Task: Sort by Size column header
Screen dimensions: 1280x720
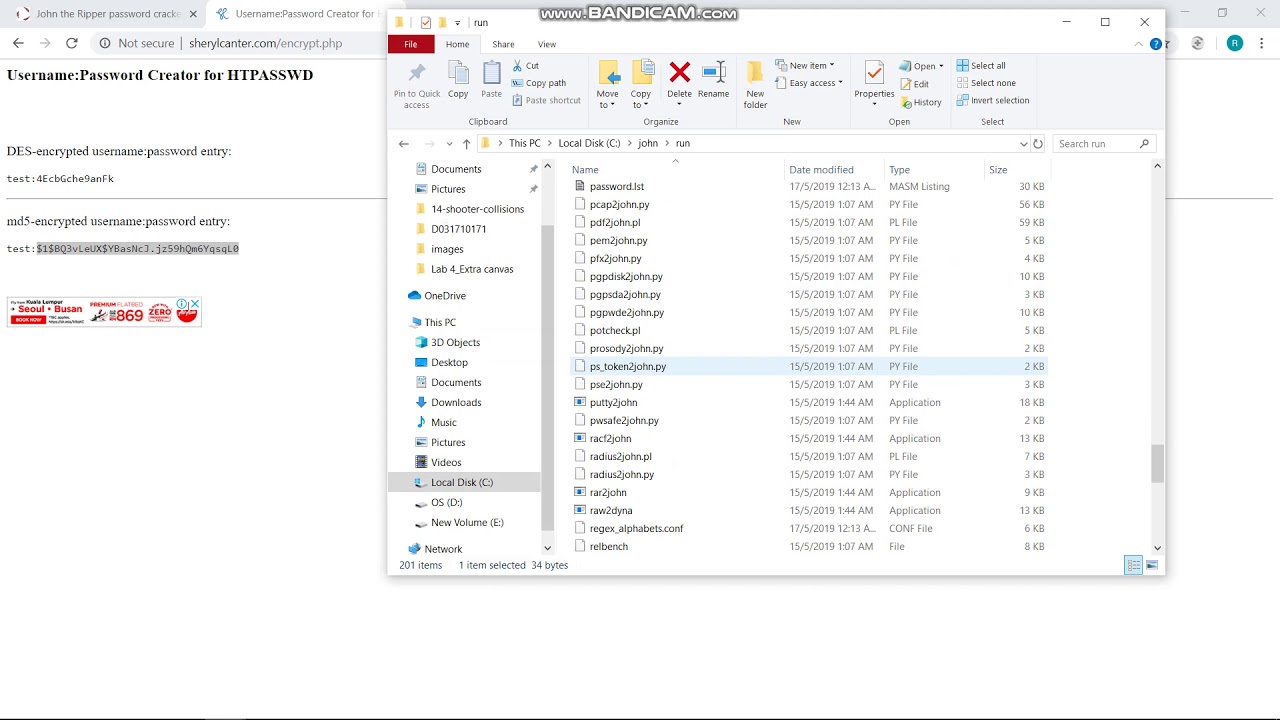Action: coord(1016,170)
